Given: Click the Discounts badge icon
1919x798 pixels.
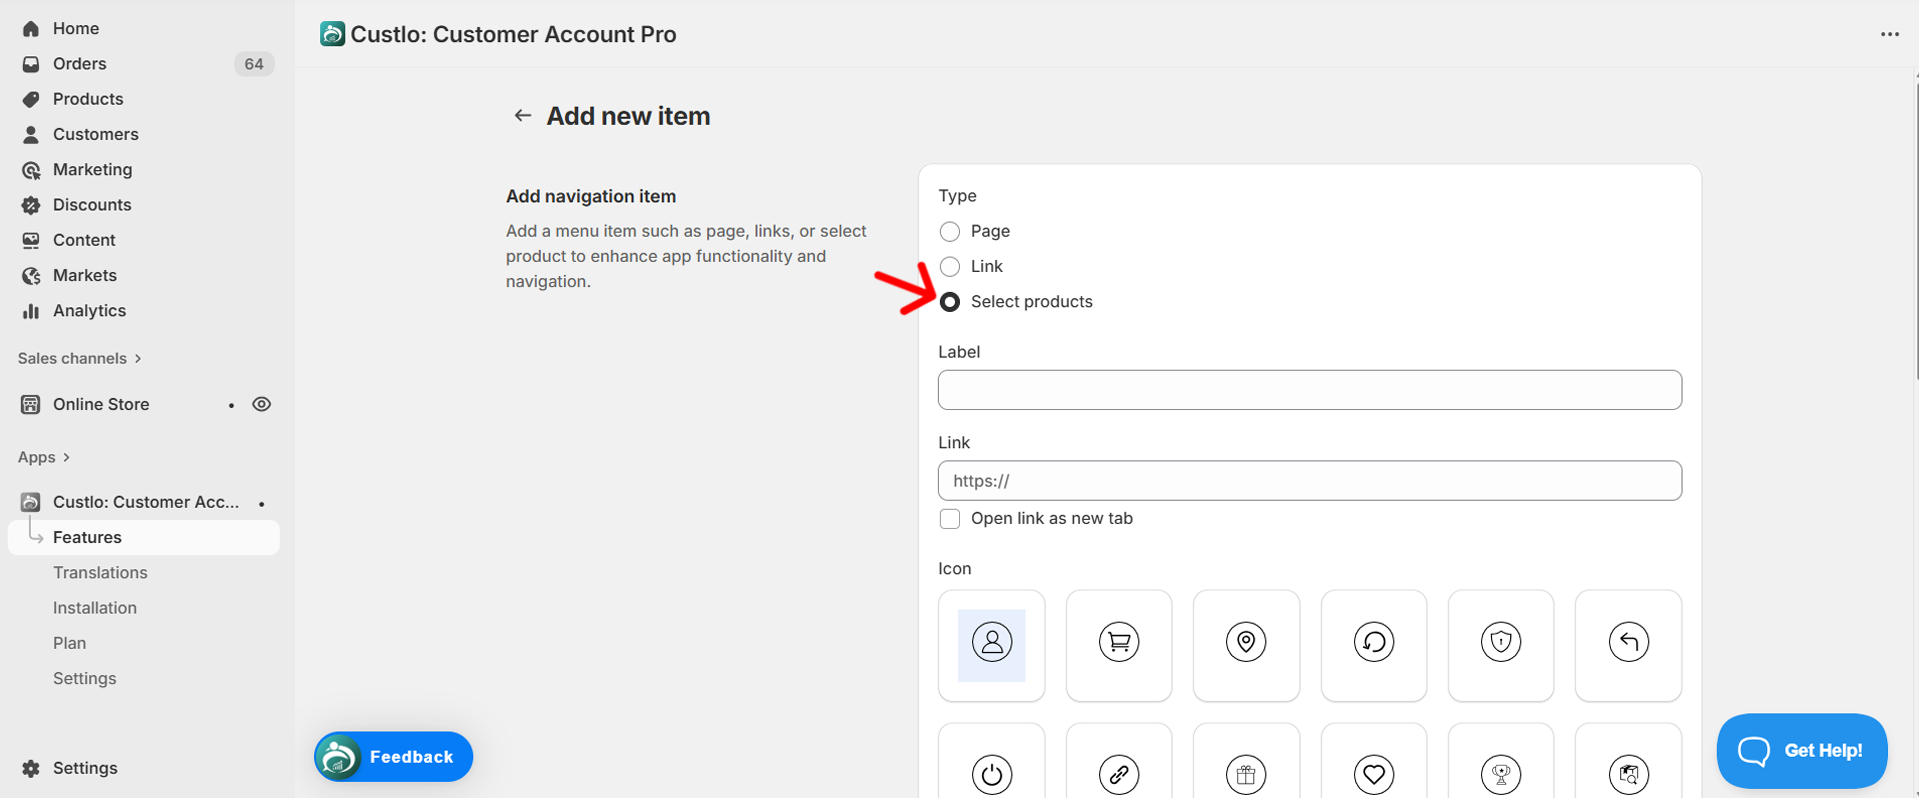Looking at the screenshot, I should (x=31, y=205).
